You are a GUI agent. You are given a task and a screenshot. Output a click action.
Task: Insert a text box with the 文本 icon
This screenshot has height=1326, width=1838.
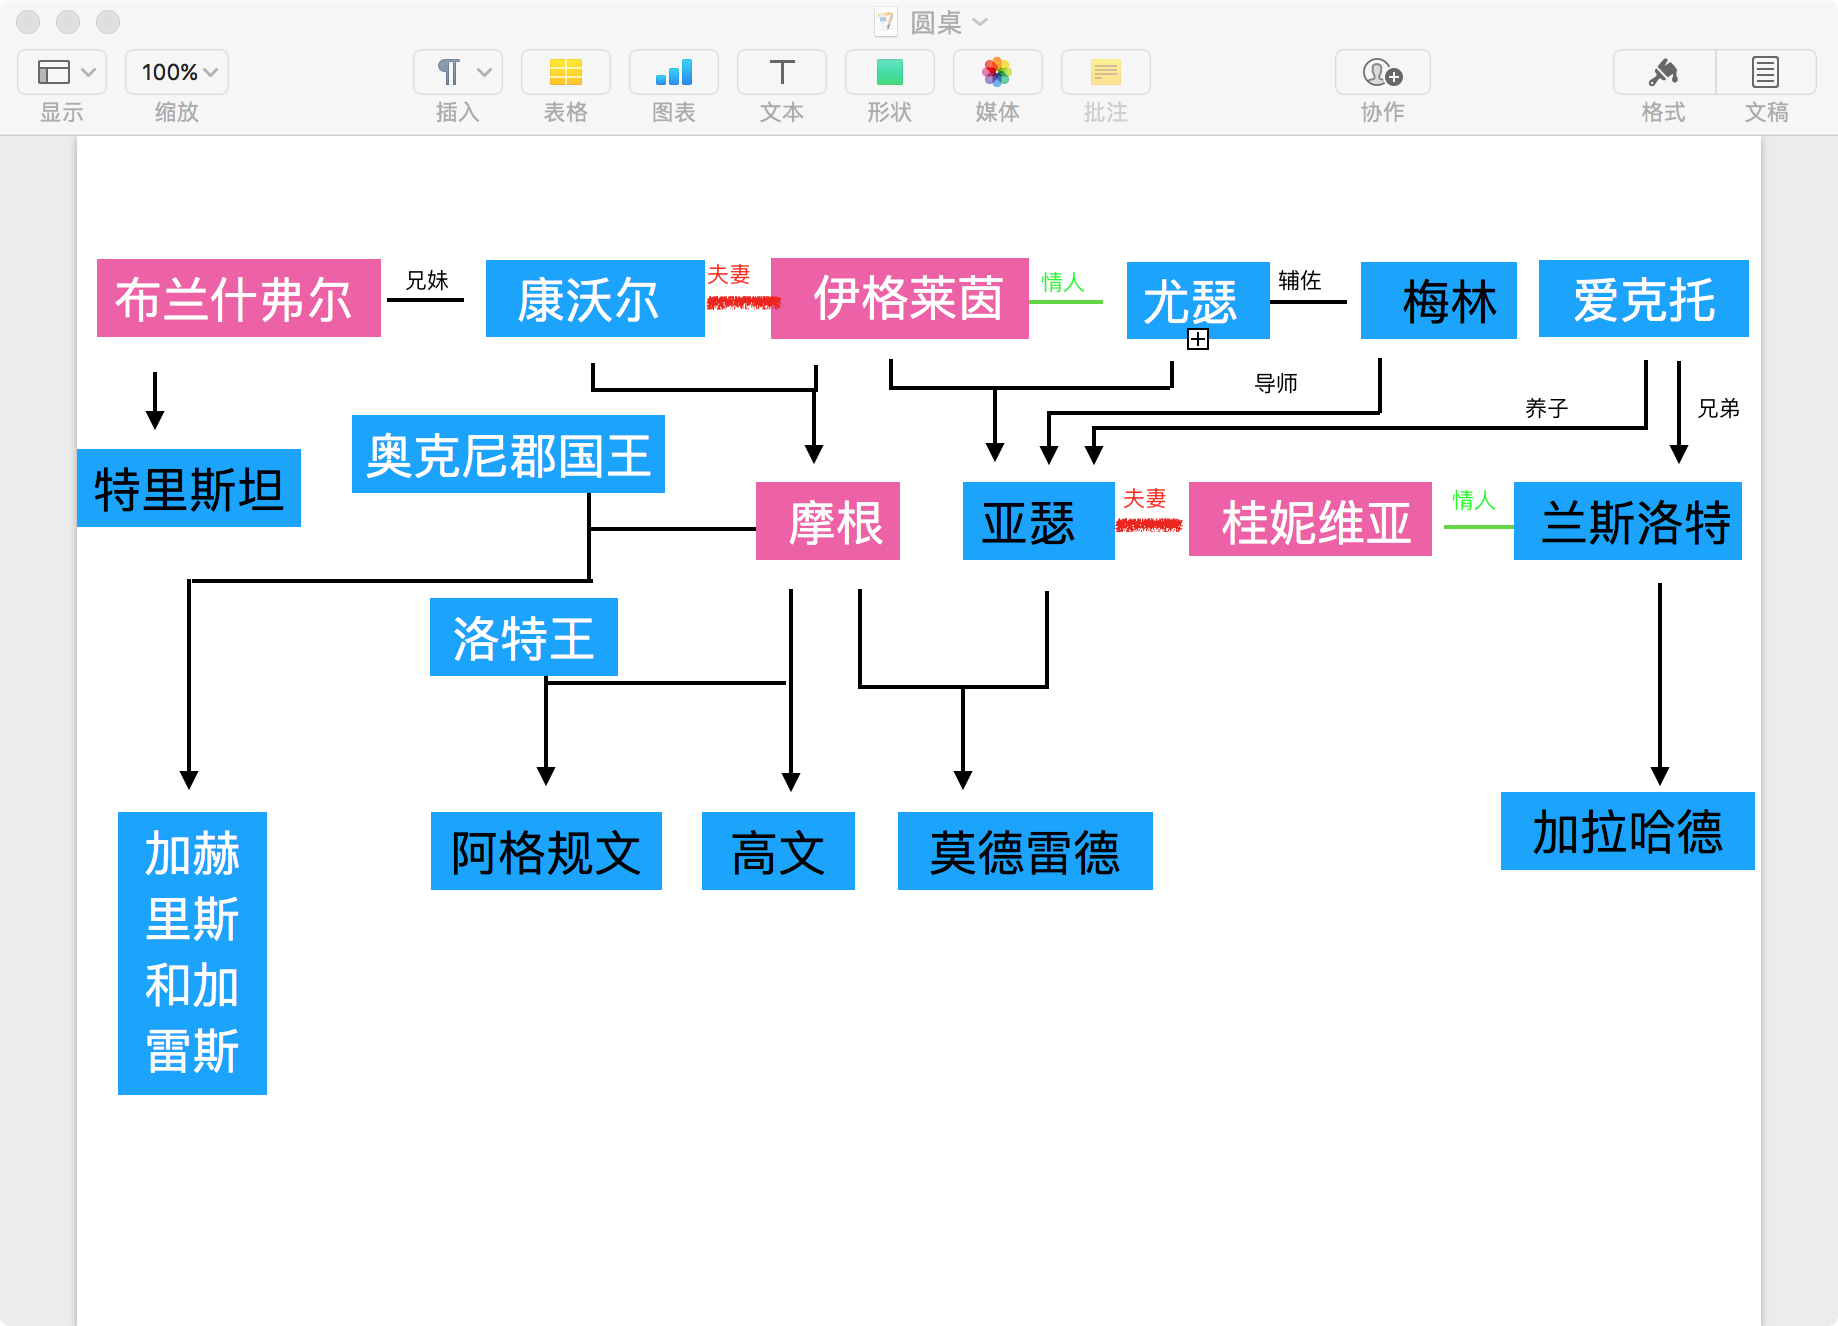[x=781, y=72]
